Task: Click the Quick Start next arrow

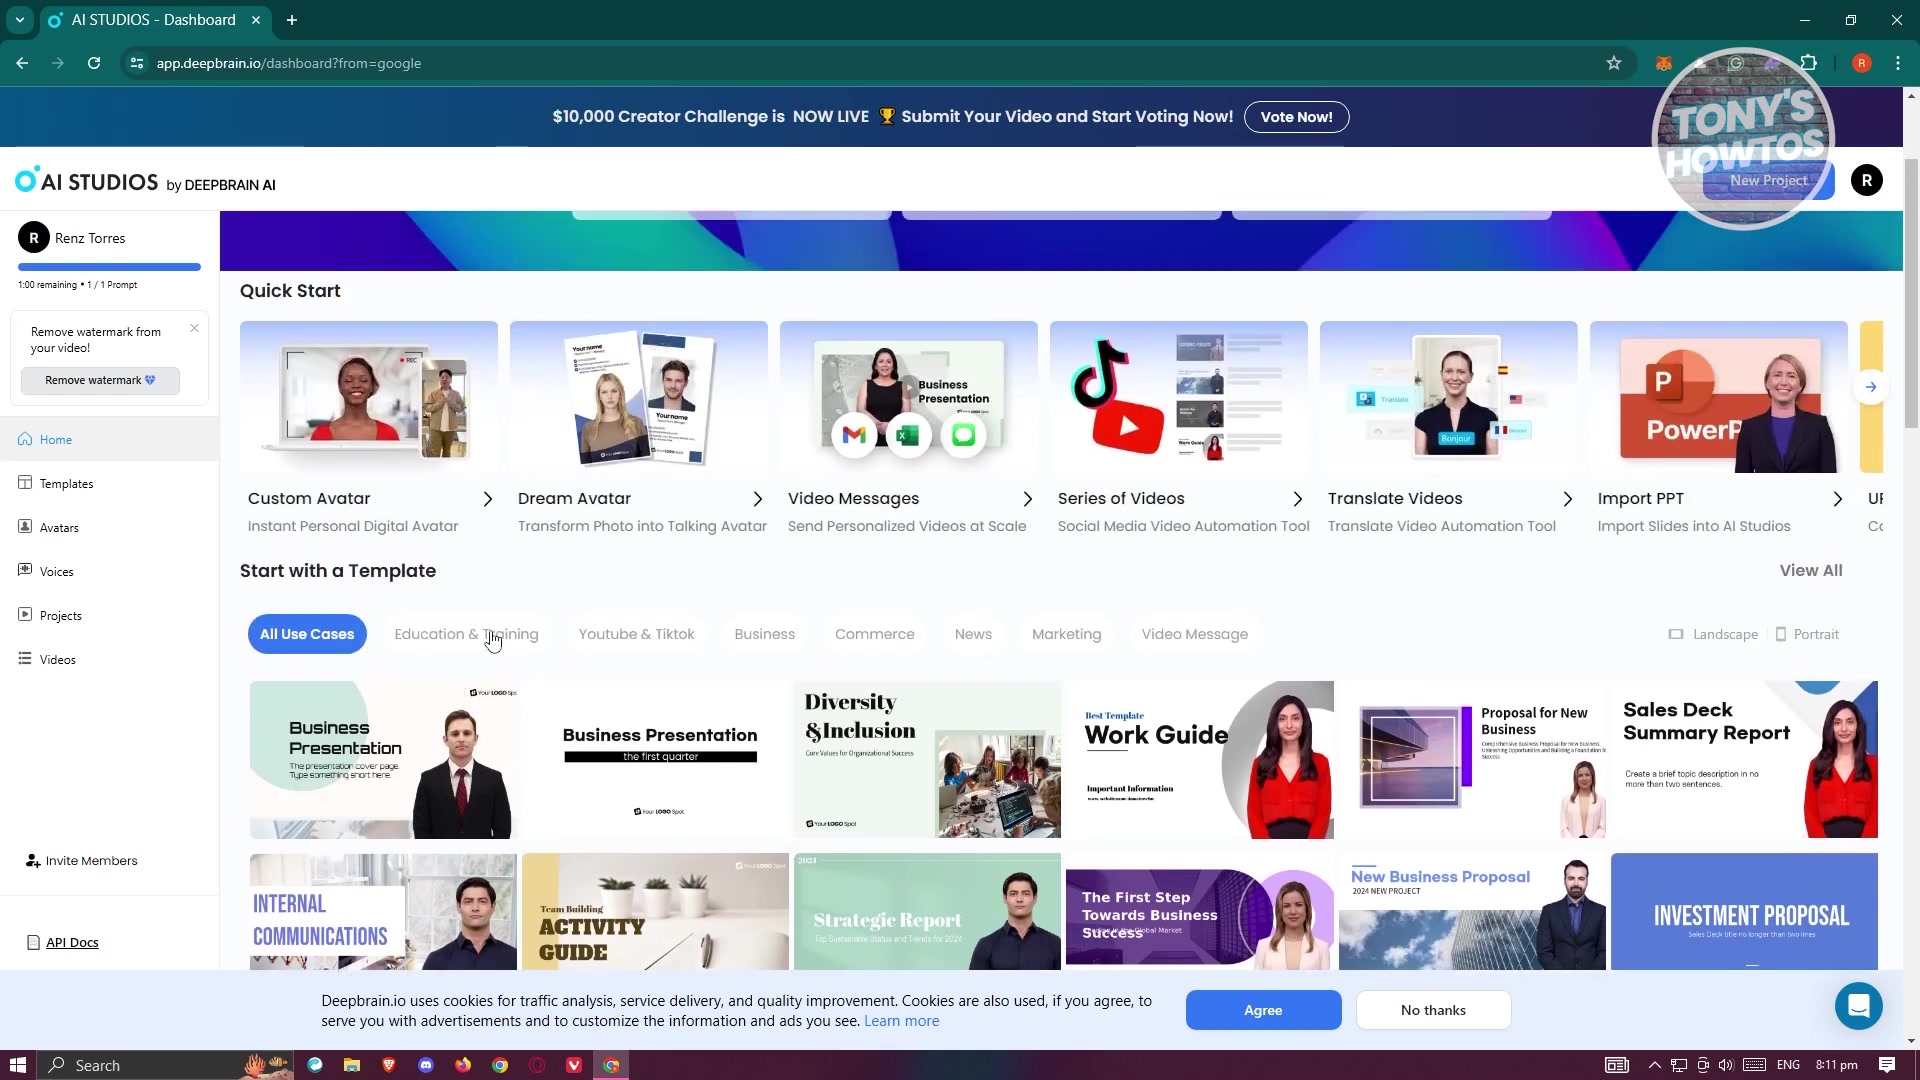Action: [1870, 387]
